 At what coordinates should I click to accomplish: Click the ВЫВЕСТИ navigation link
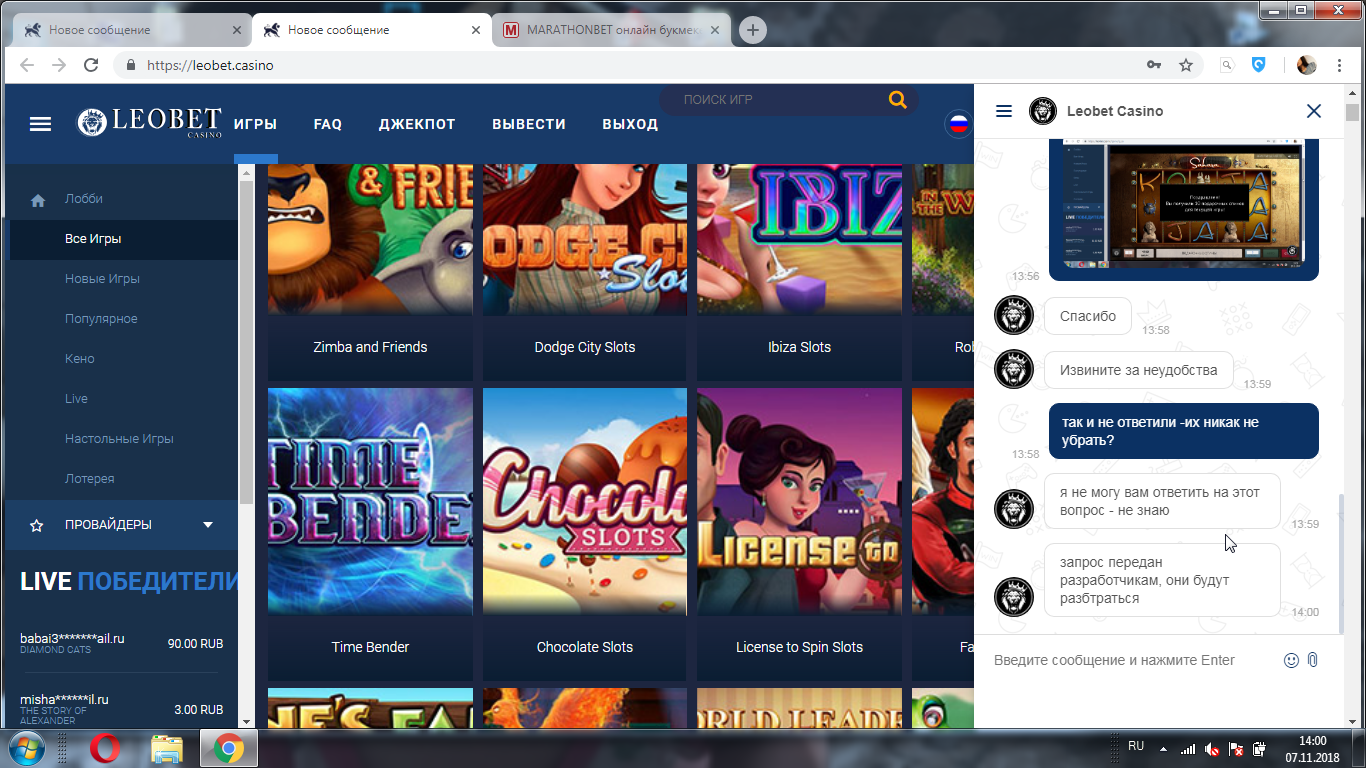(x=529, y=124)
